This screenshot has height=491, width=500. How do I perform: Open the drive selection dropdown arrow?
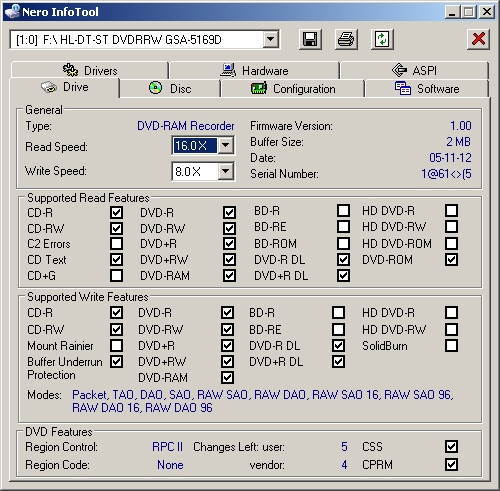point(271,39)
